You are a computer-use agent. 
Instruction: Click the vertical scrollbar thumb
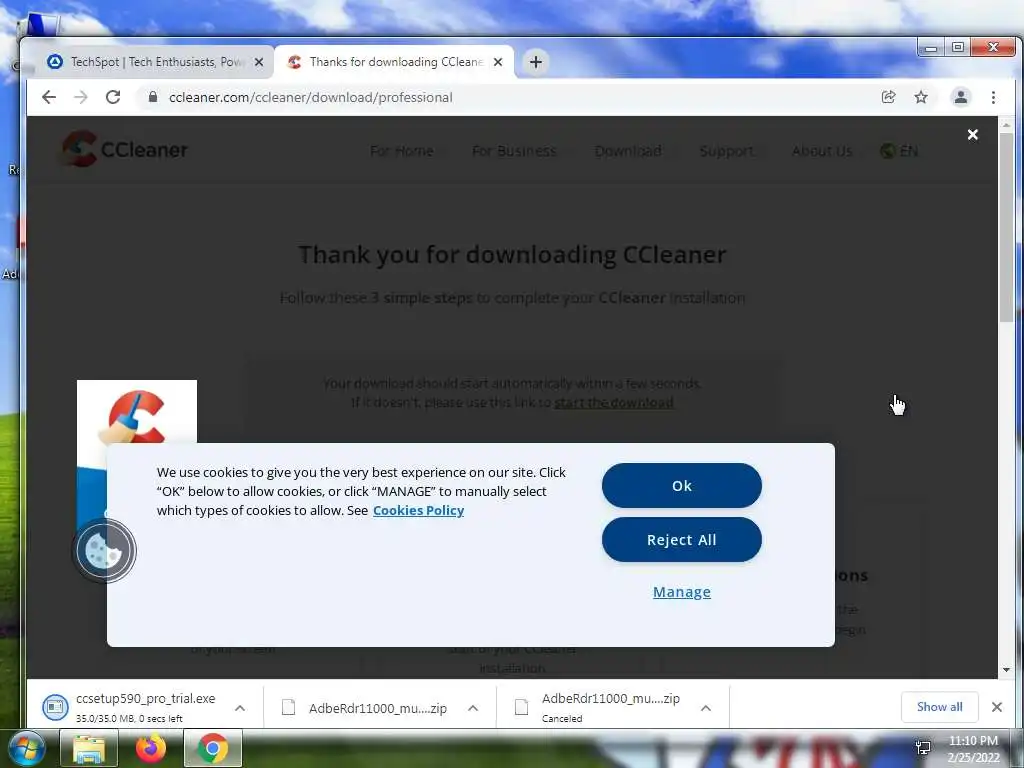pyautogui.click(x=1006, y=227)
